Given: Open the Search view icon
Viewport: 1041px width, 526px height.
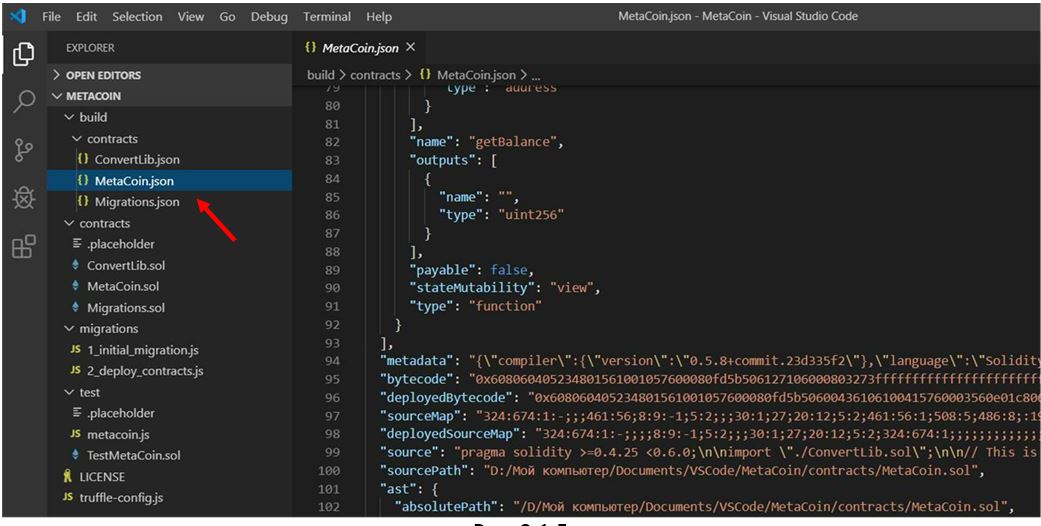Looking at the screenshot, I should (24, 101).
